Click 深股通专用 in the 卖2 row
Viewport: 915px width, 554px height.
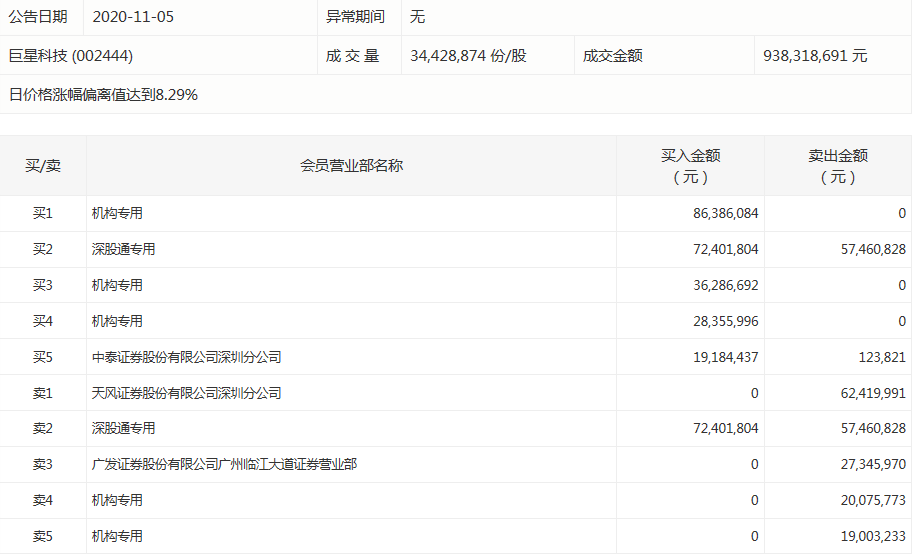[x=123, y=428]
